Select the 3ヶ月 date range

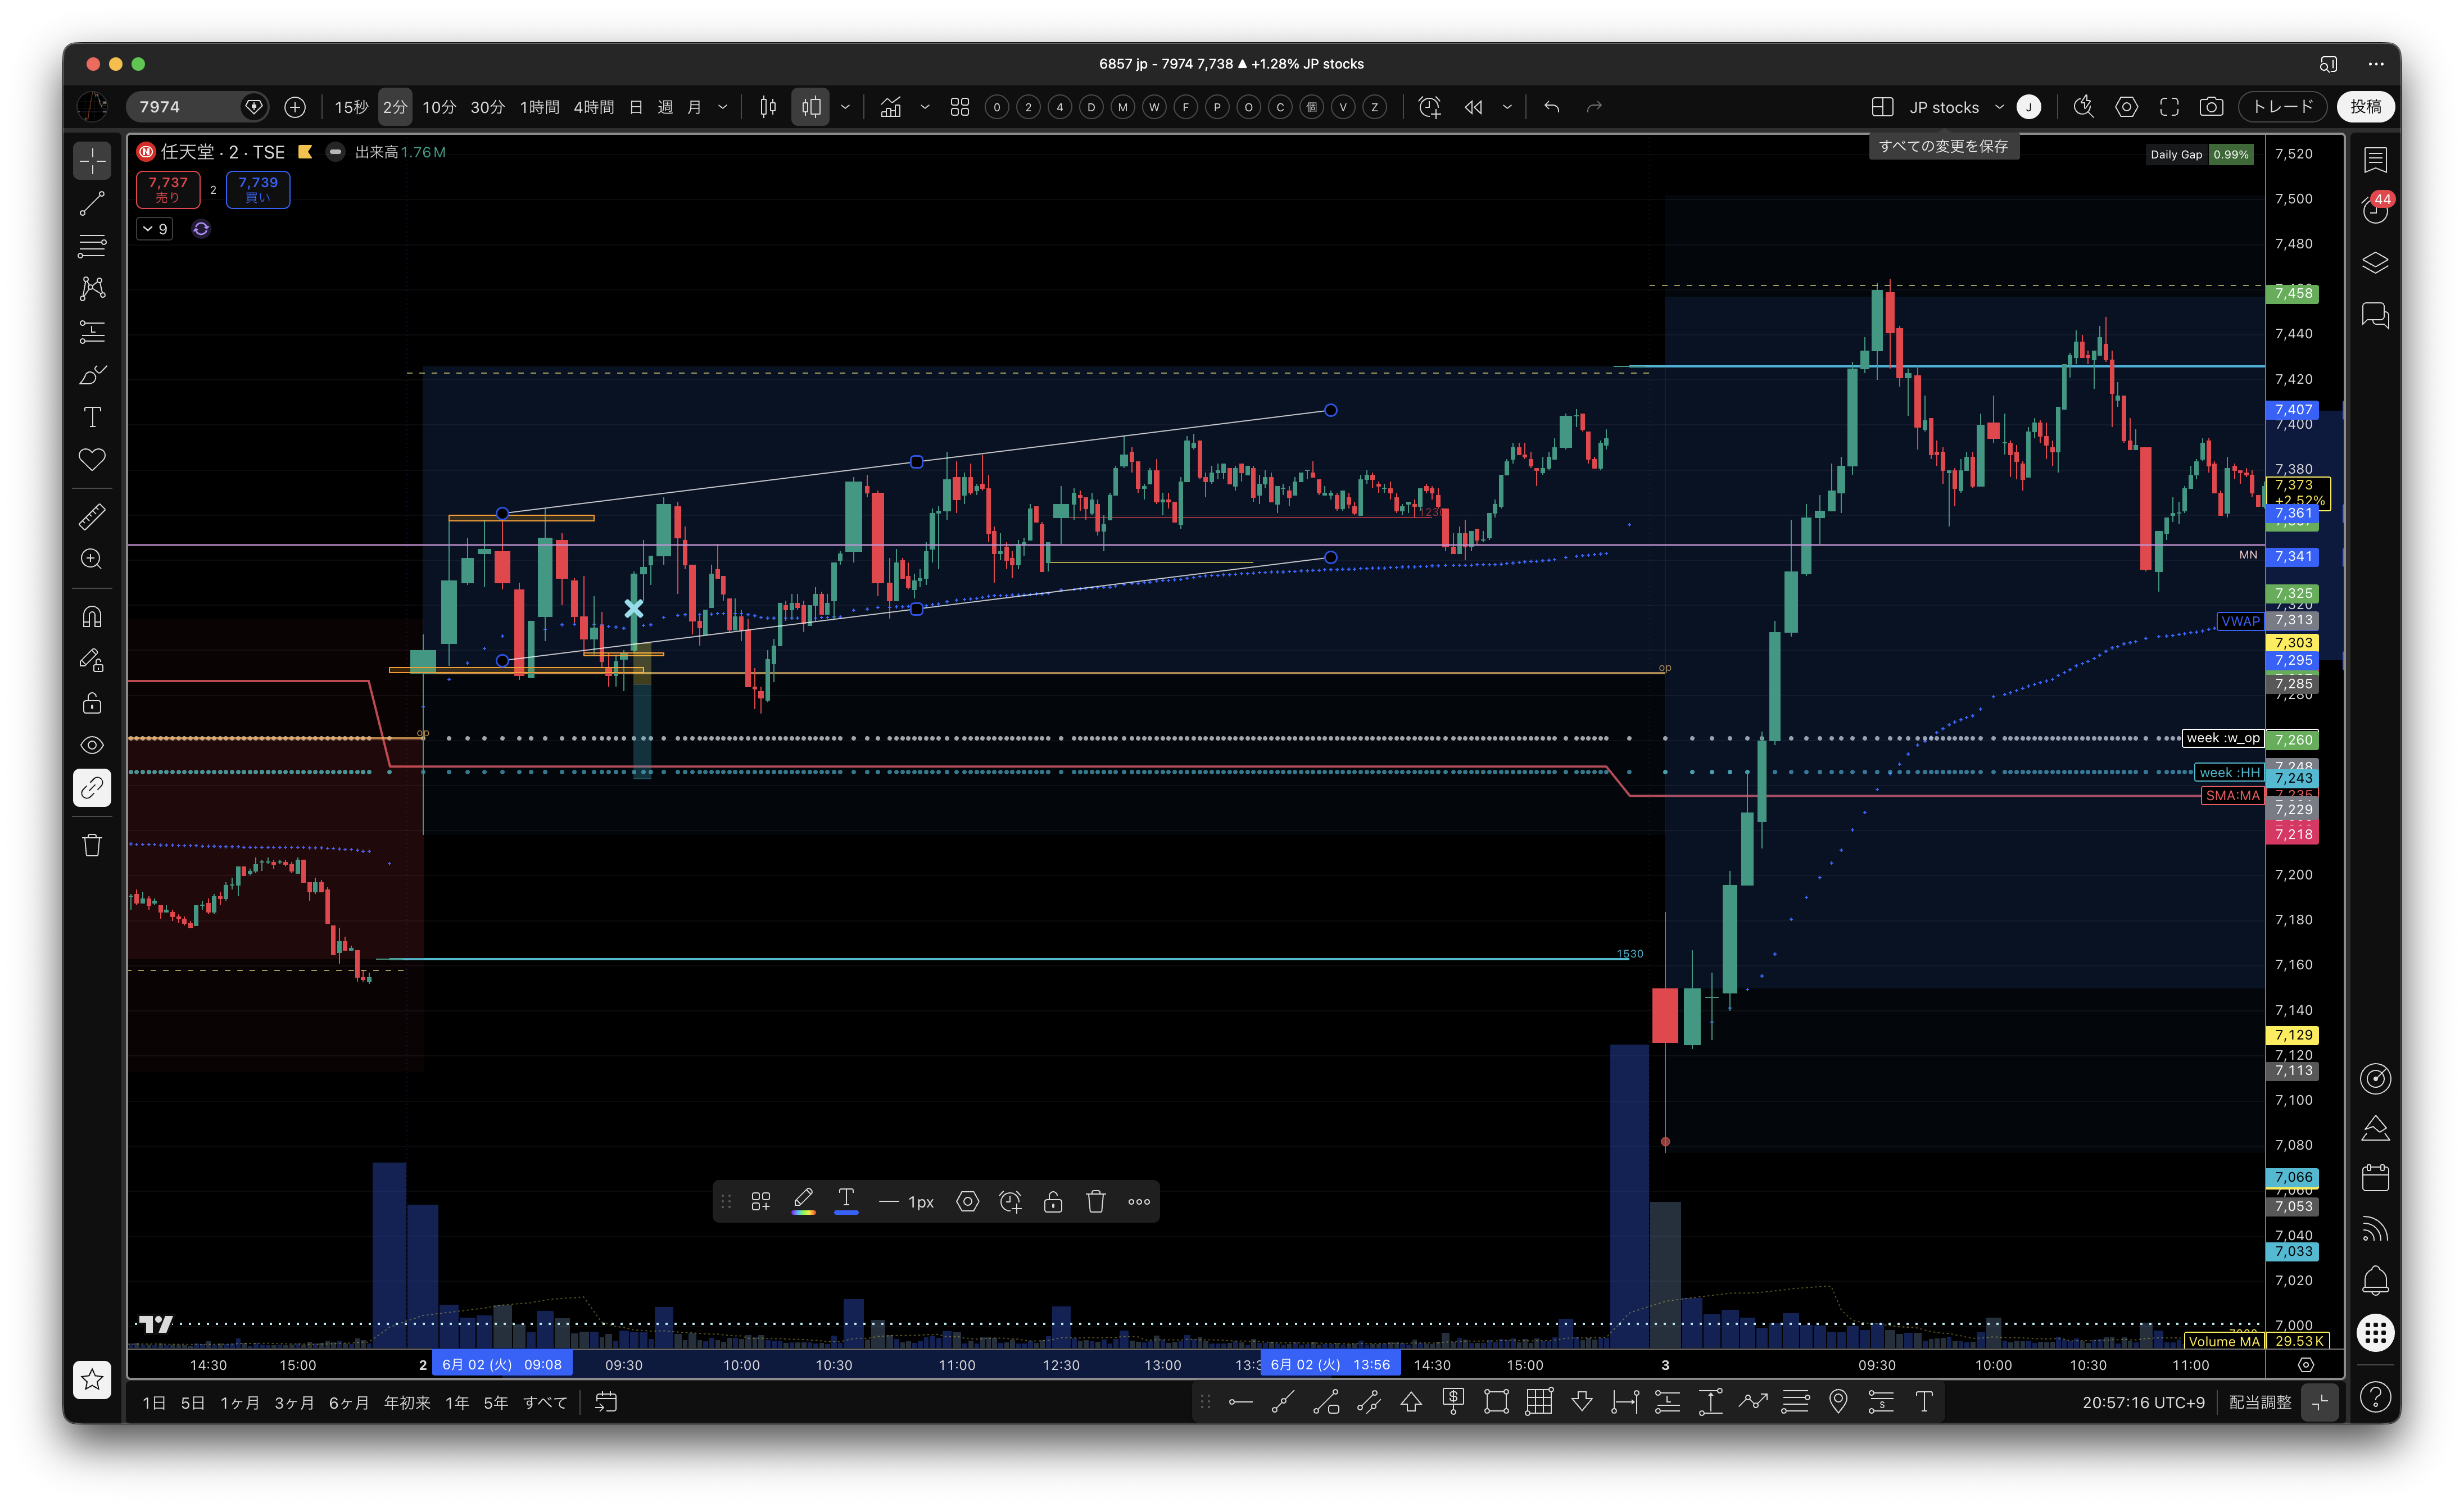[294, 1403]
